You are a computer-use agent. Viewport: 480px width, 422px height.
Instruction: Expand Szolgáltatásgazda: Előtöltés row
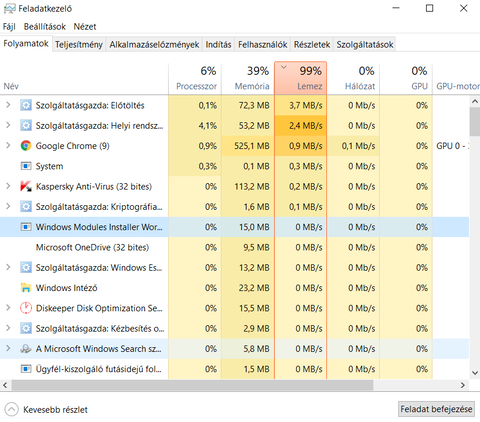(8, 105)
